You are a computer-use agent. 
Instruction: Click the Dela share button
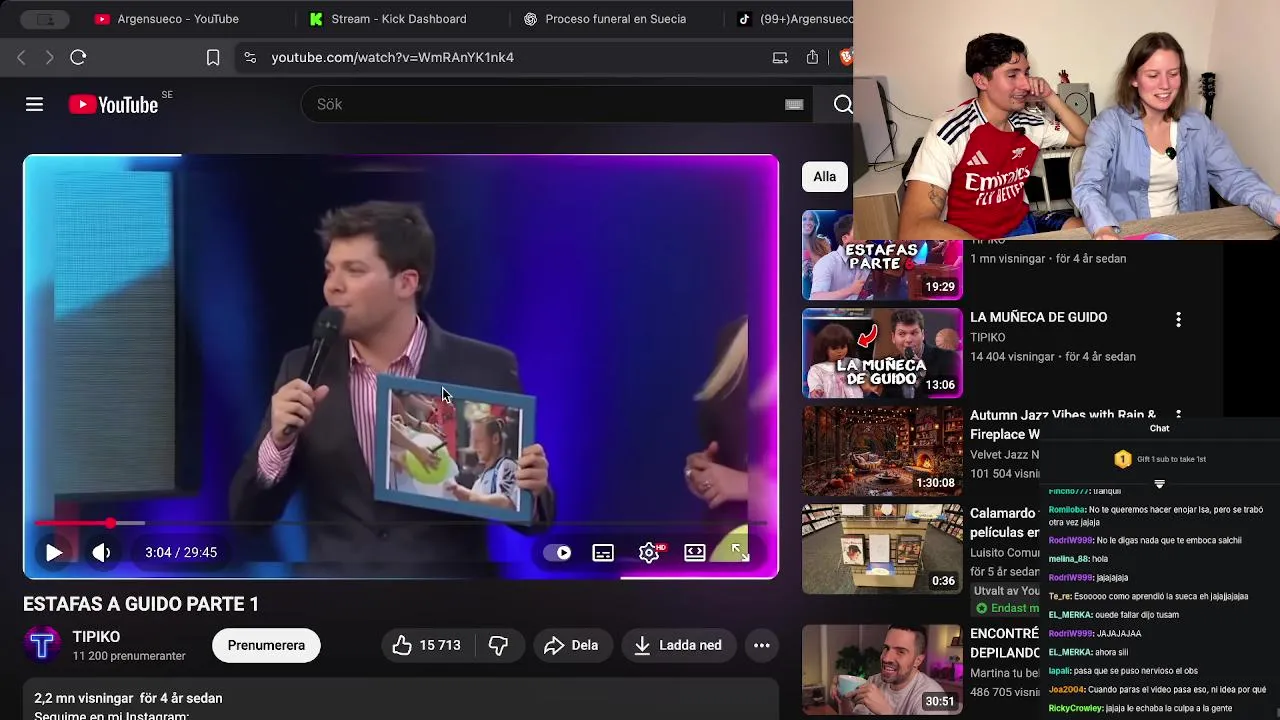tap(571, 645)
